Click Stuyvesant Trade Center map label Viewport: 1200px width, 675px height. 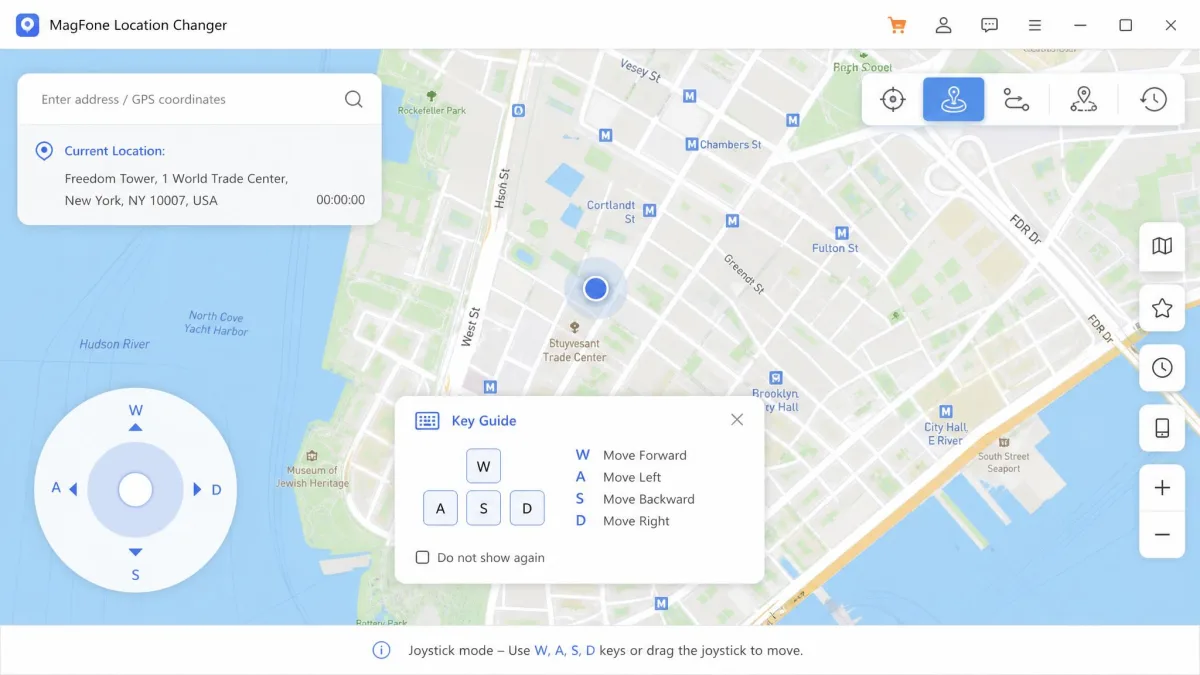tap(575, 350)
